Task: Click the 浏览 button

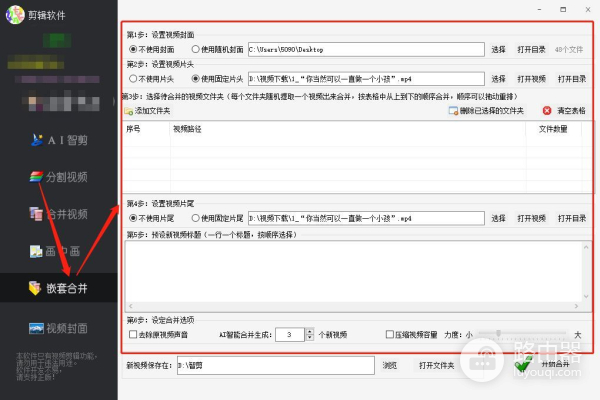Action: [390, 366]
